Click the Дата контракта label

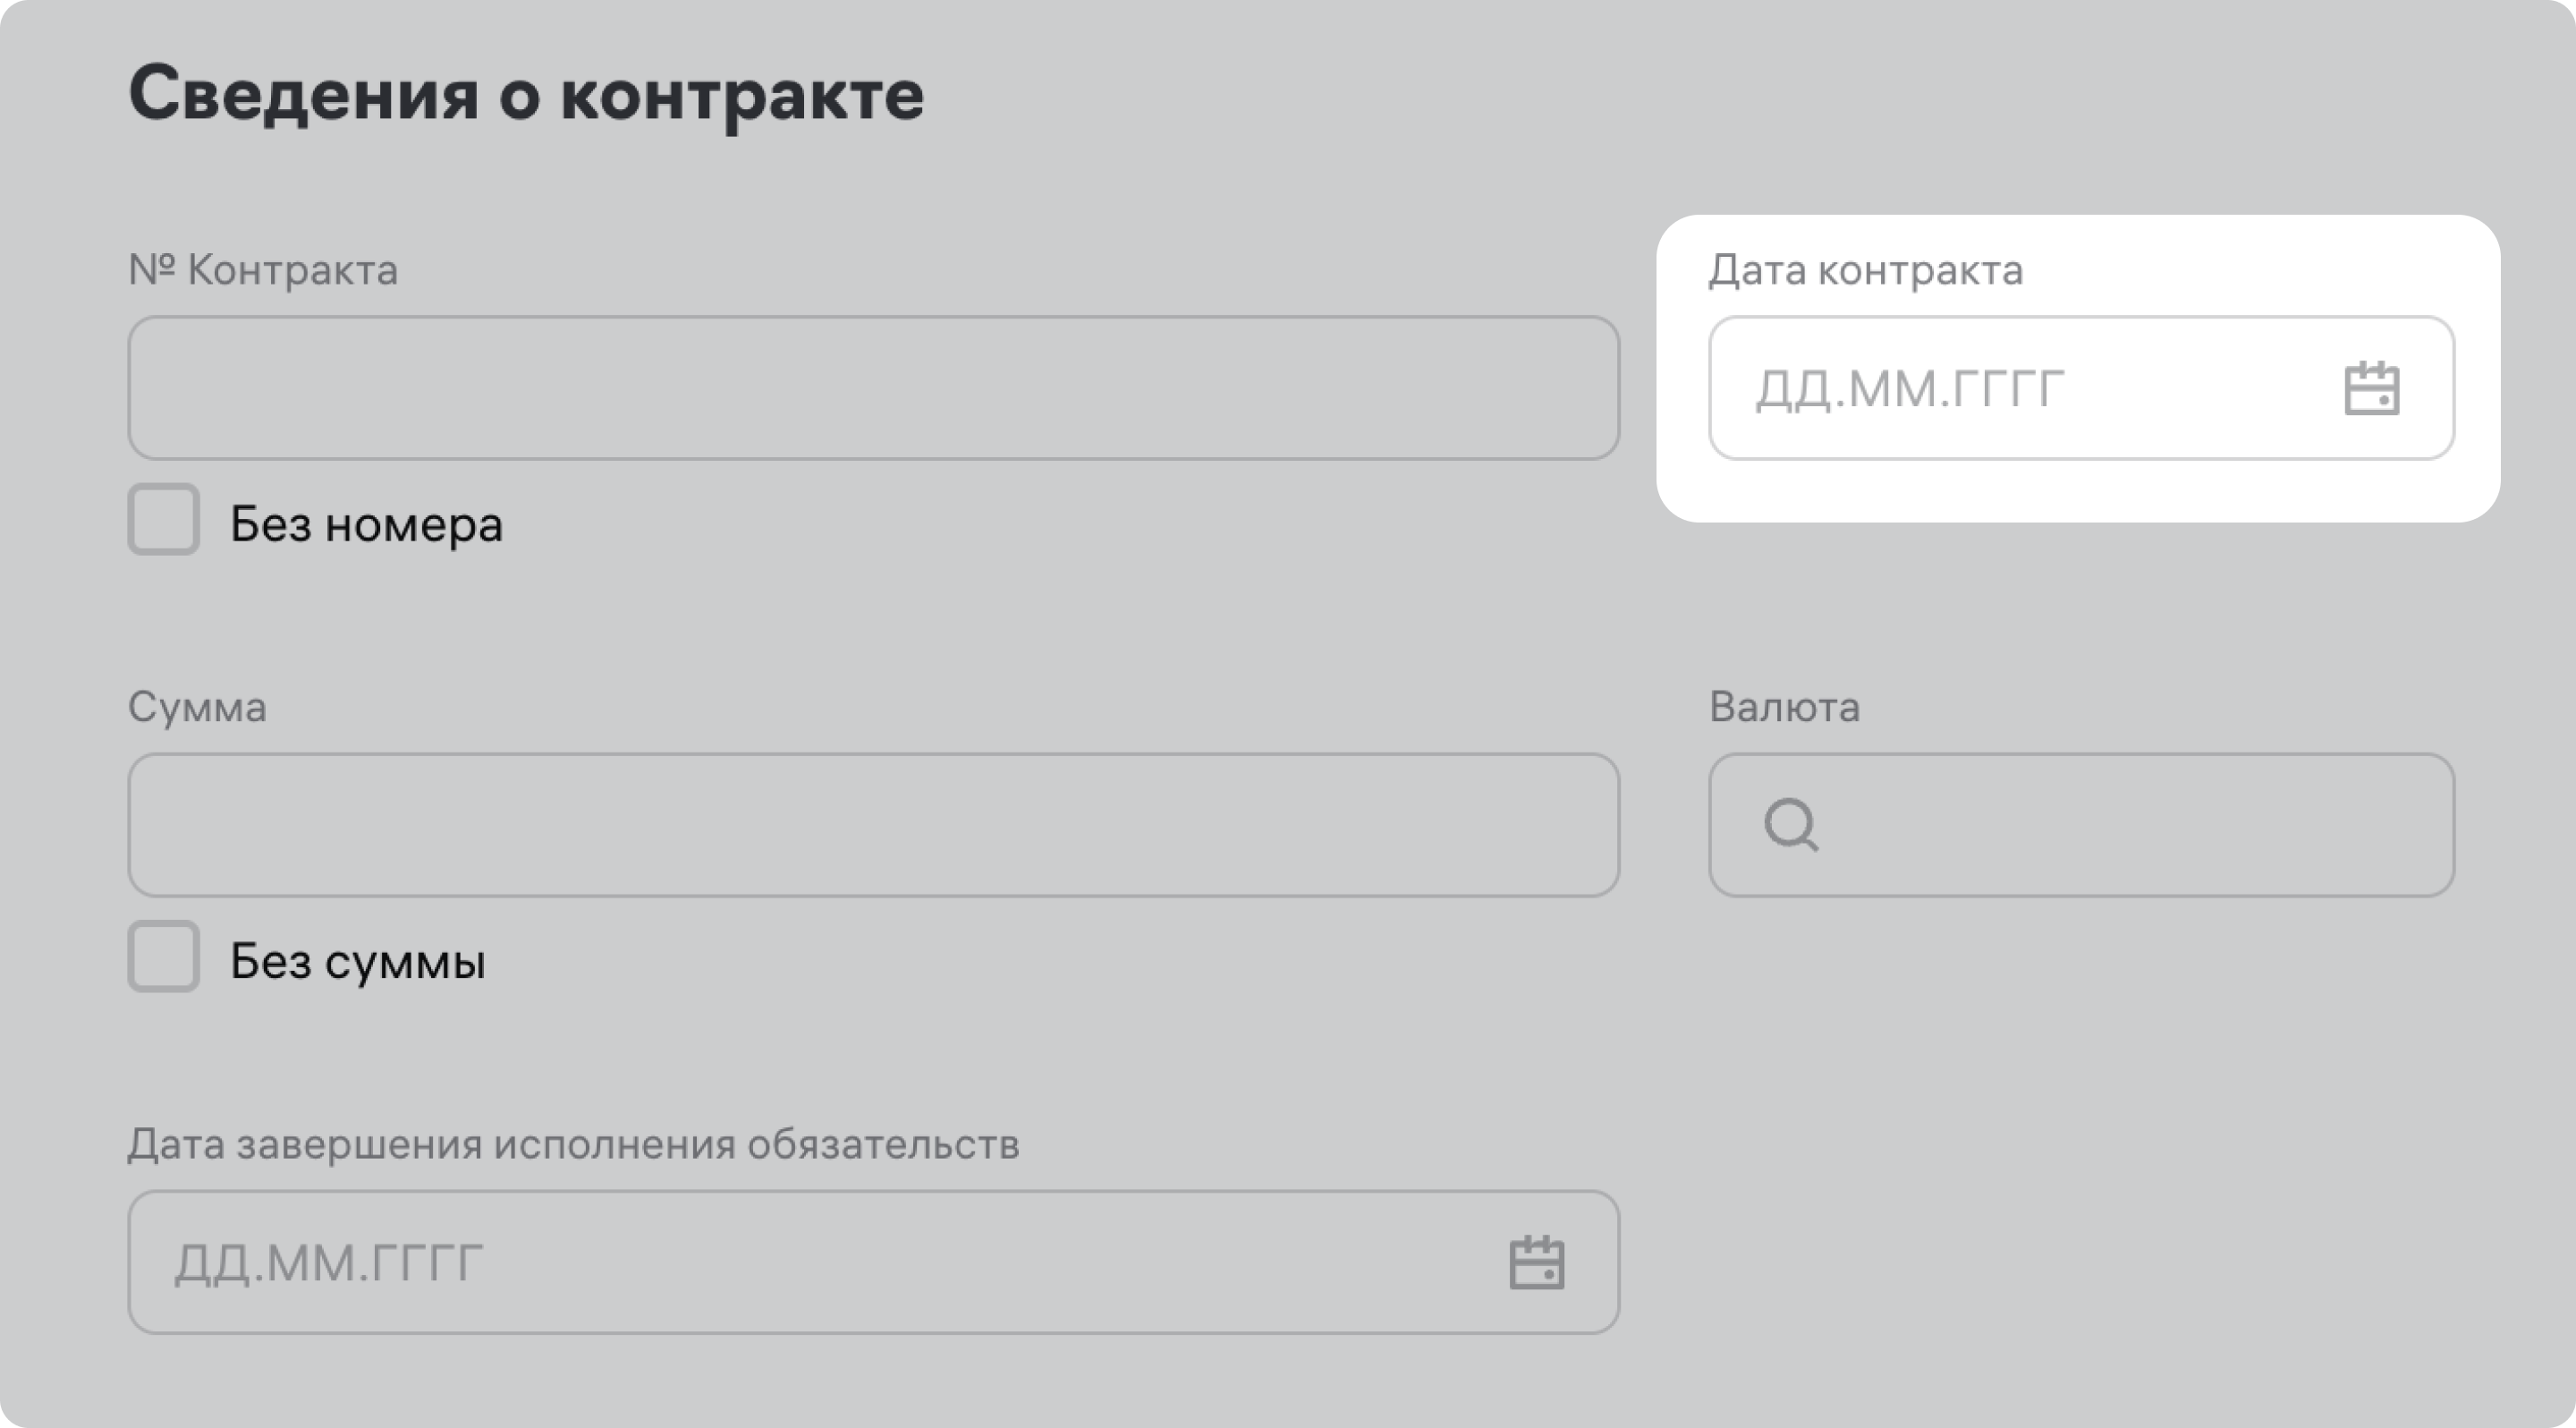[1865, 270]
